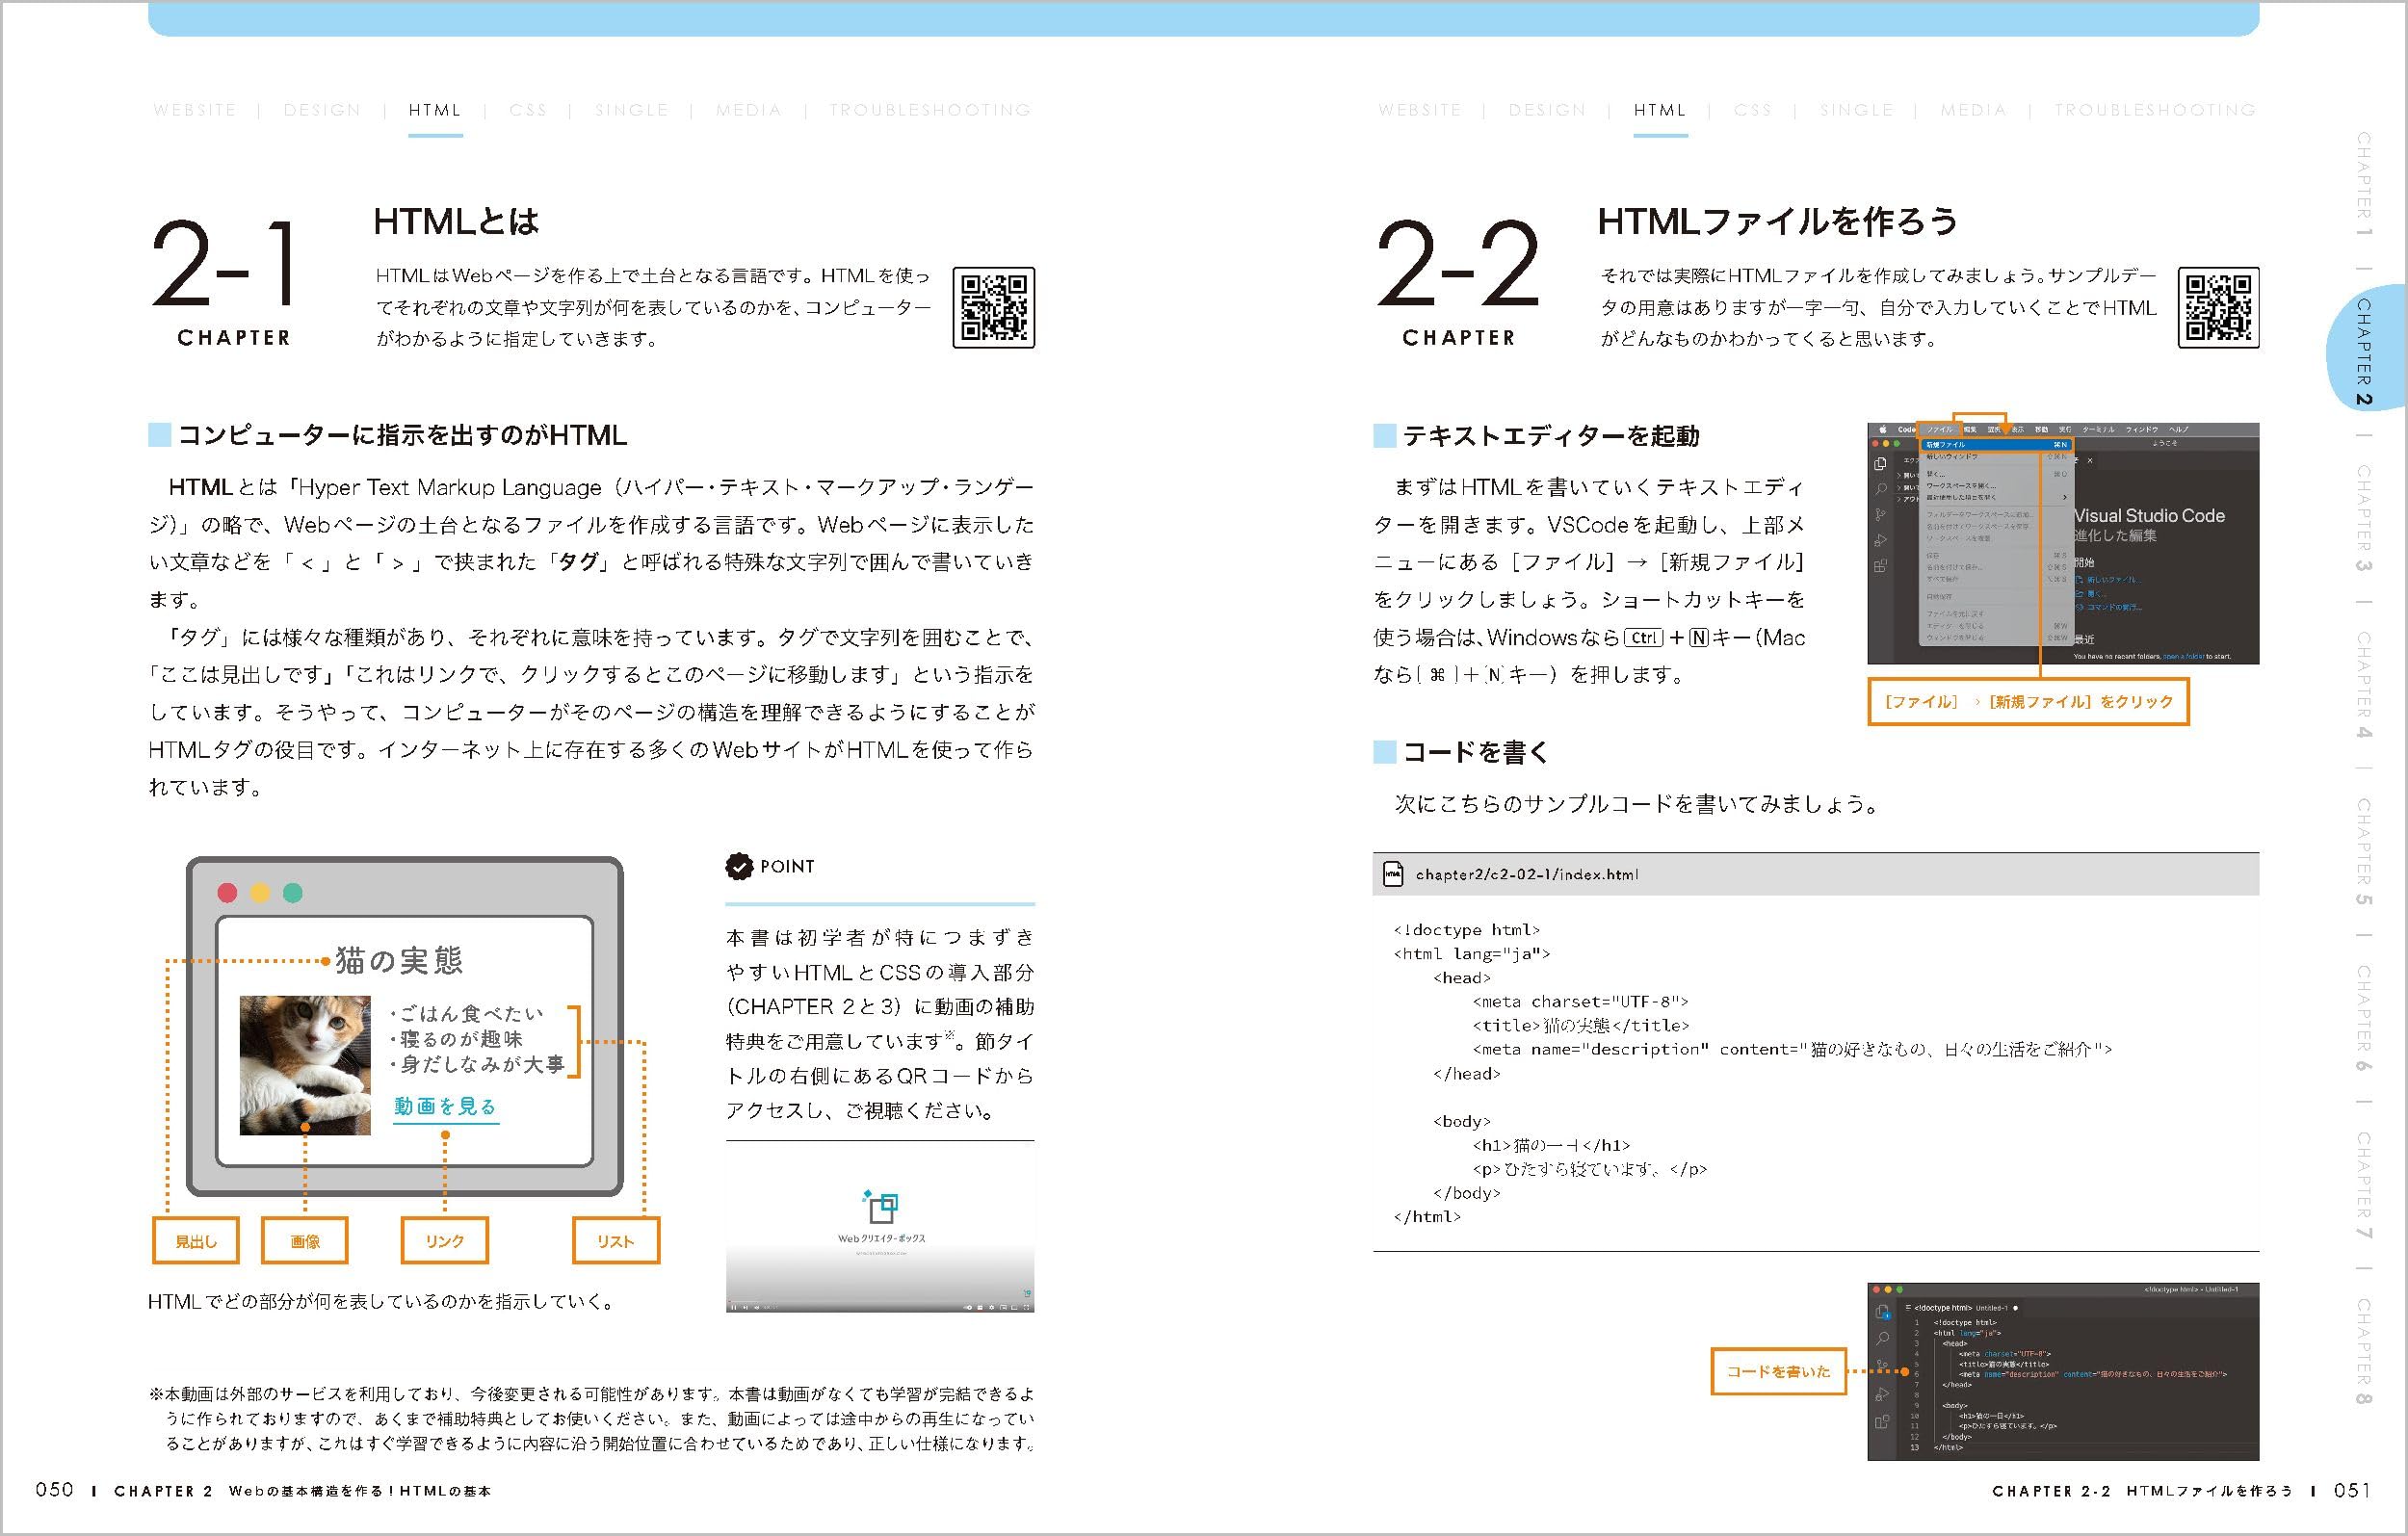Click the HTML file icon beside chapter2/c2-02-1/index.html
Image resolution: width=2408 pixels, height=1536 pixels.
tap(1393, 874)
